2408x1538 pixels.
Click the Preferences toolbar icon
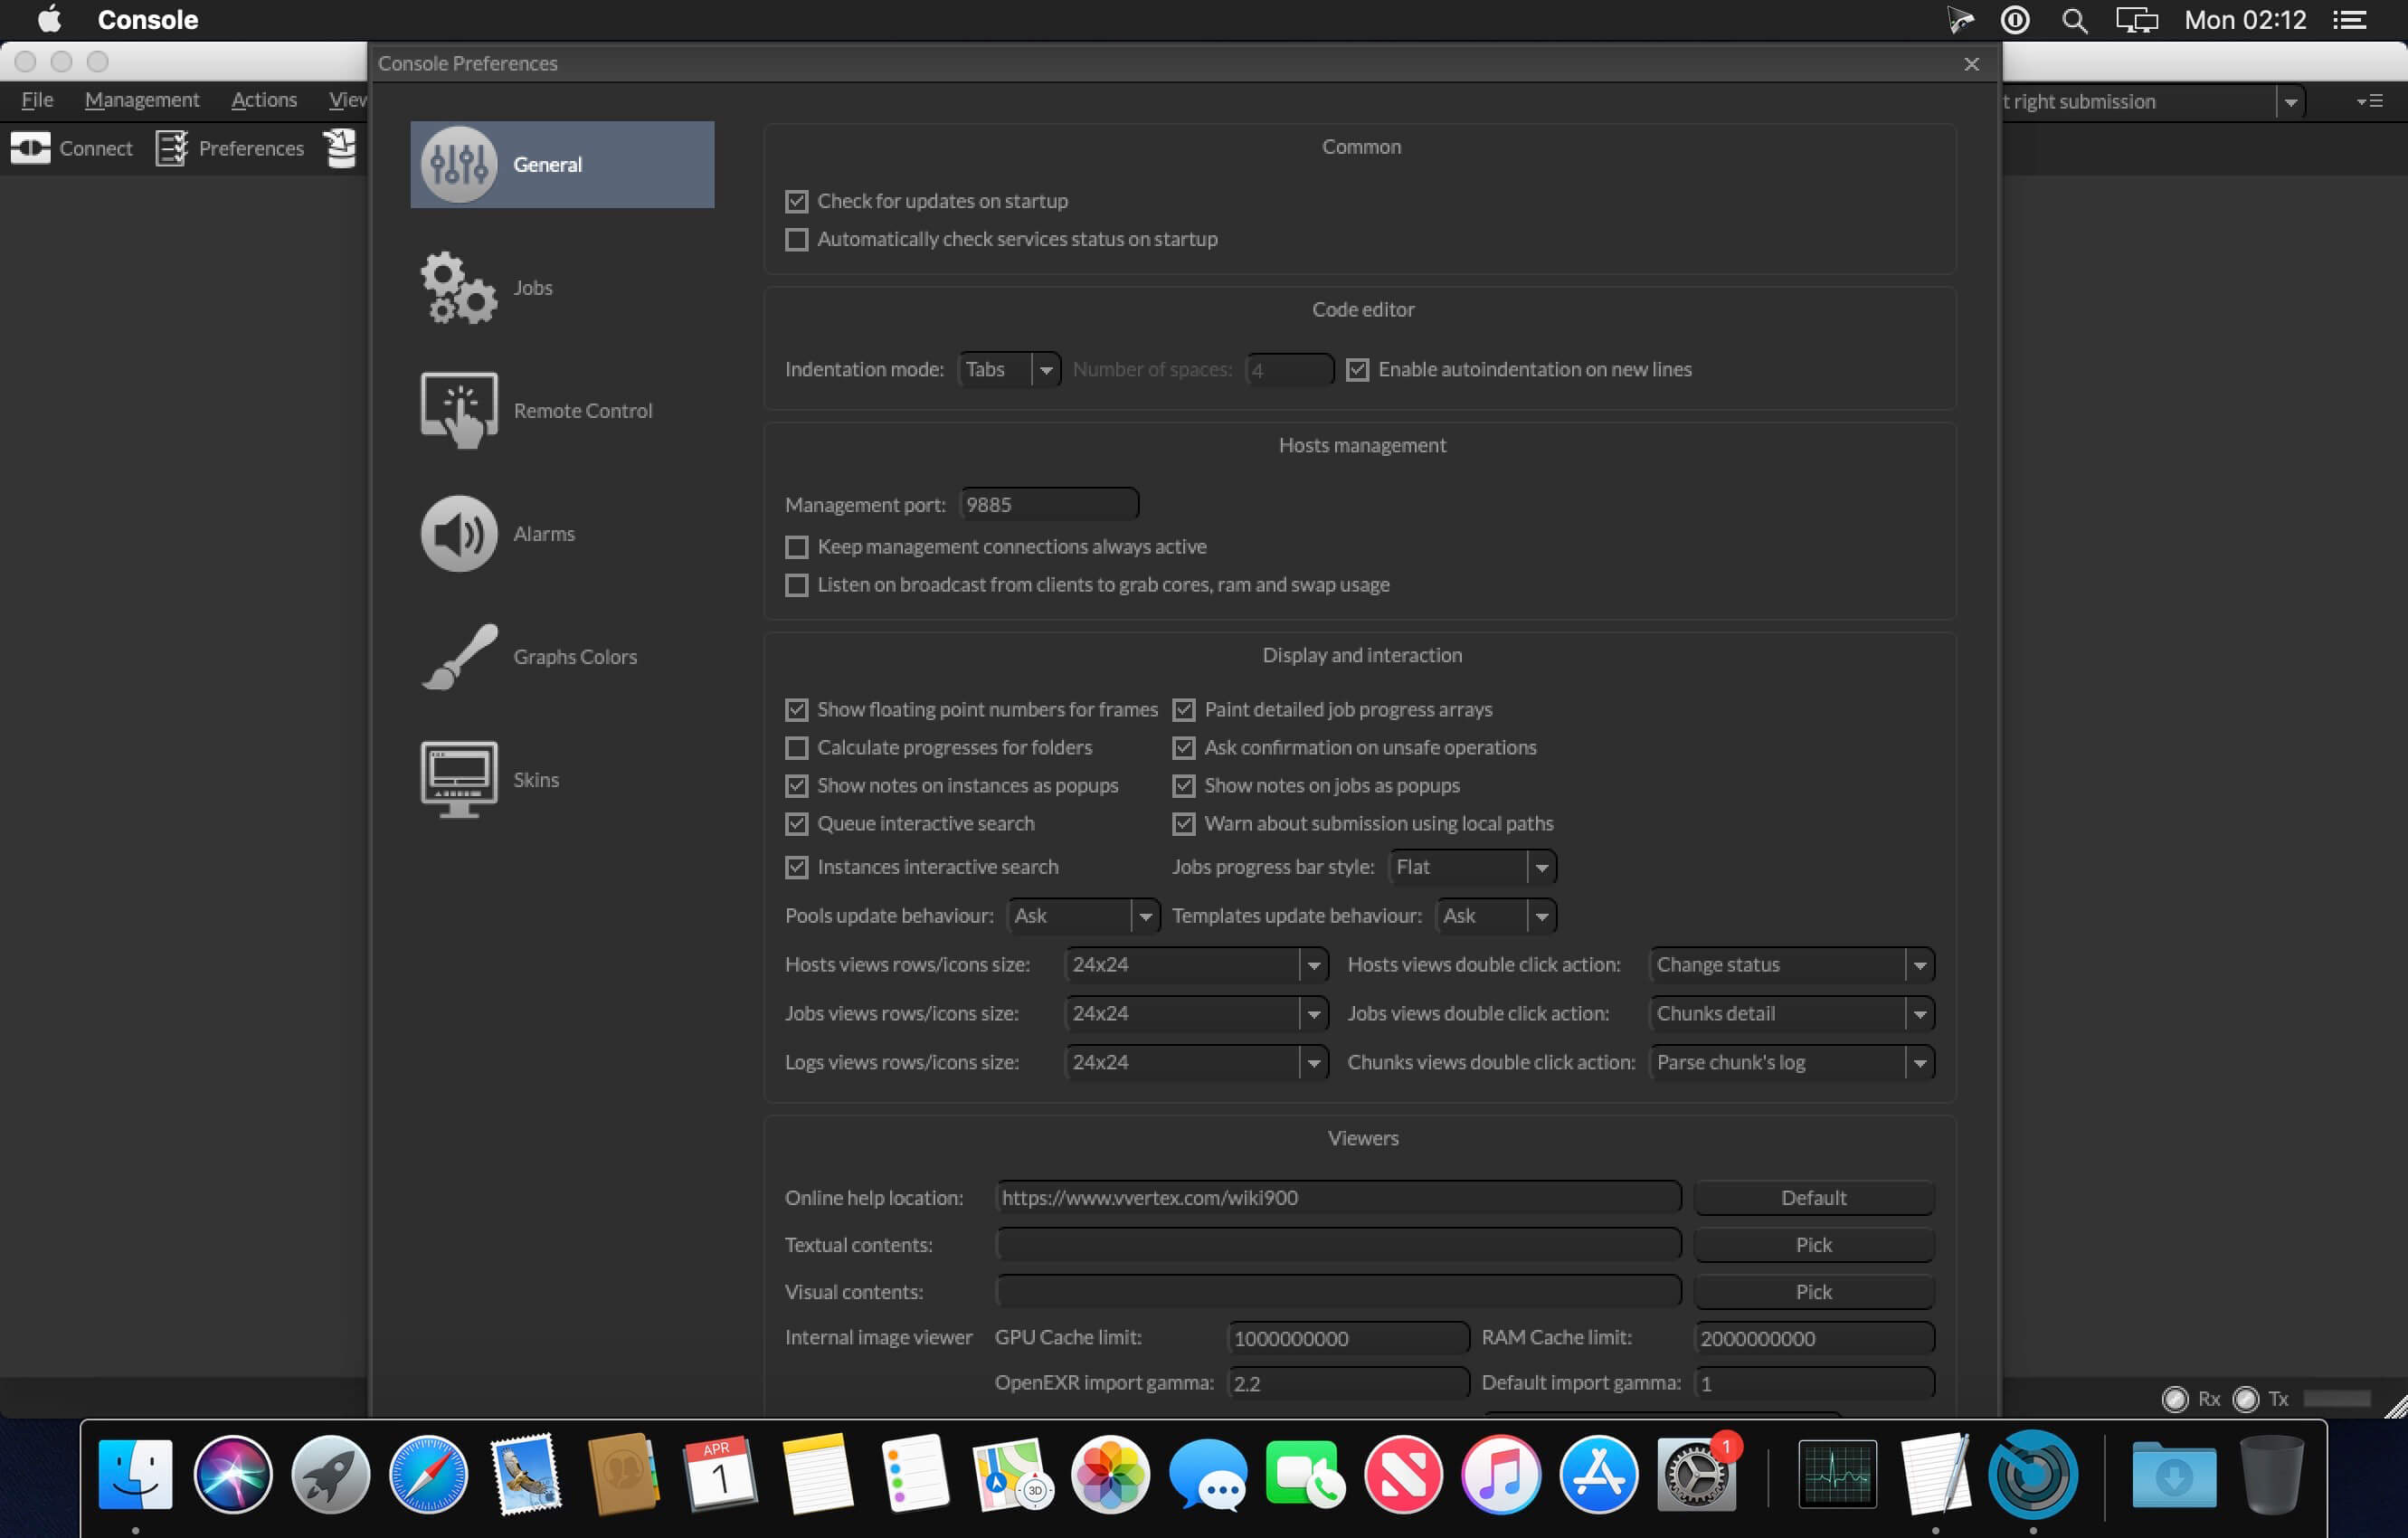pos(171,148)
